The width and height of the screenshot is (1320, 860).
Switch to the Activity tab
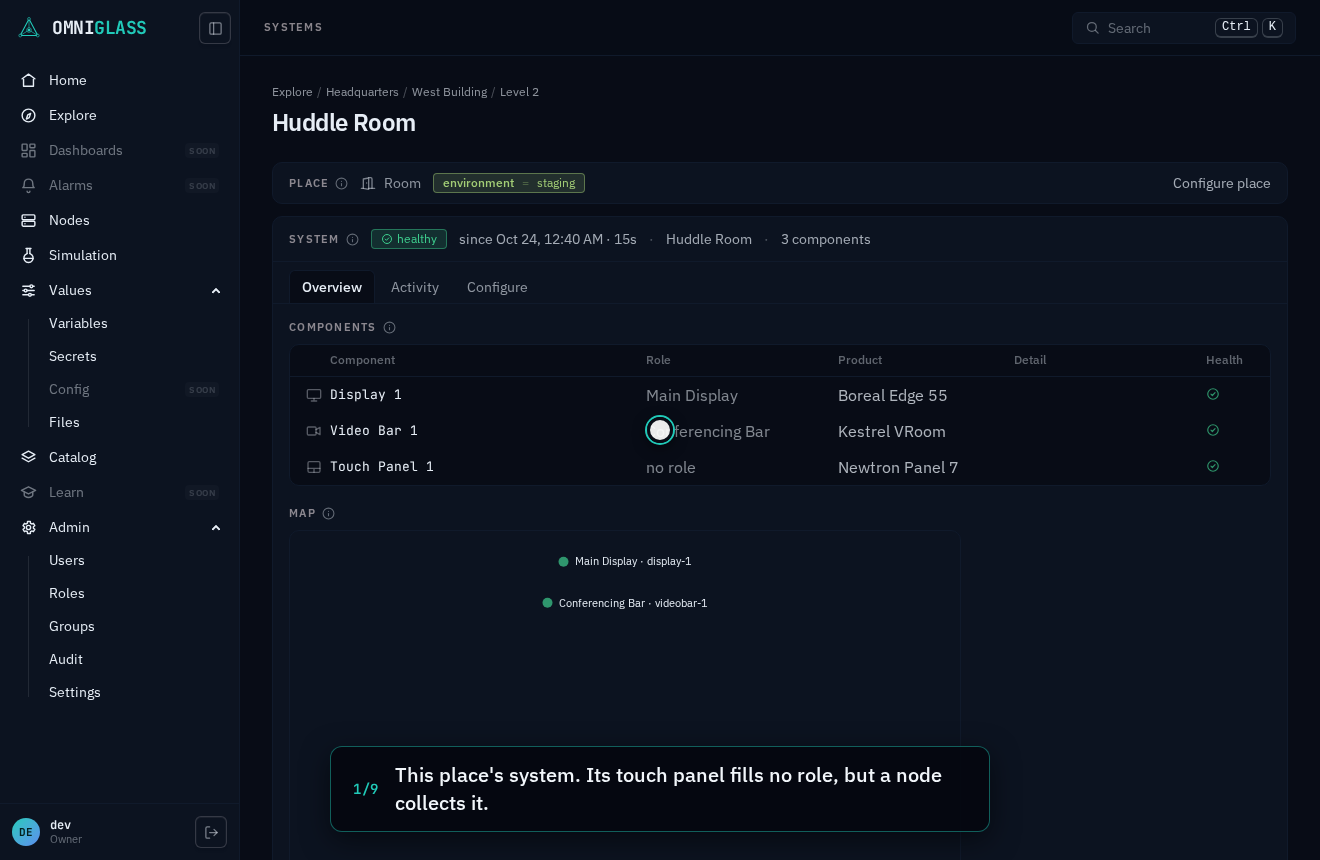click(415, 287)
